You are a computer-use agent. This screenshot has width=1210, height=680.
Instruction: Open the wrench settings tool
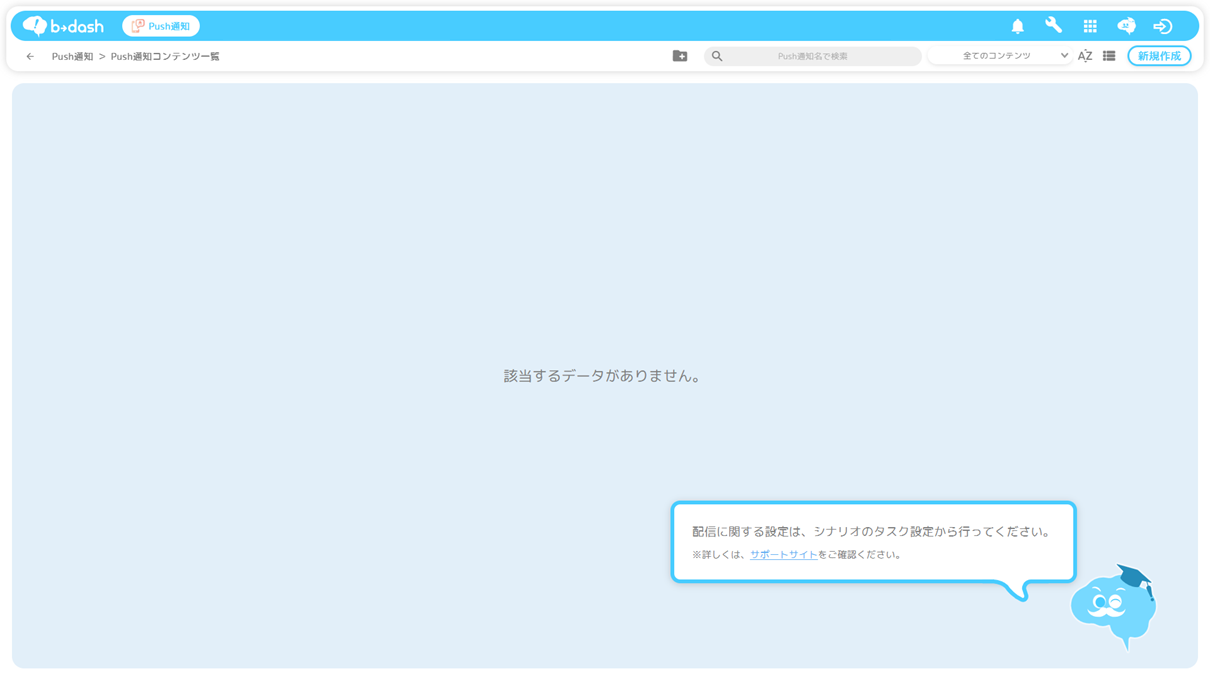click(x=1053, y=26)
